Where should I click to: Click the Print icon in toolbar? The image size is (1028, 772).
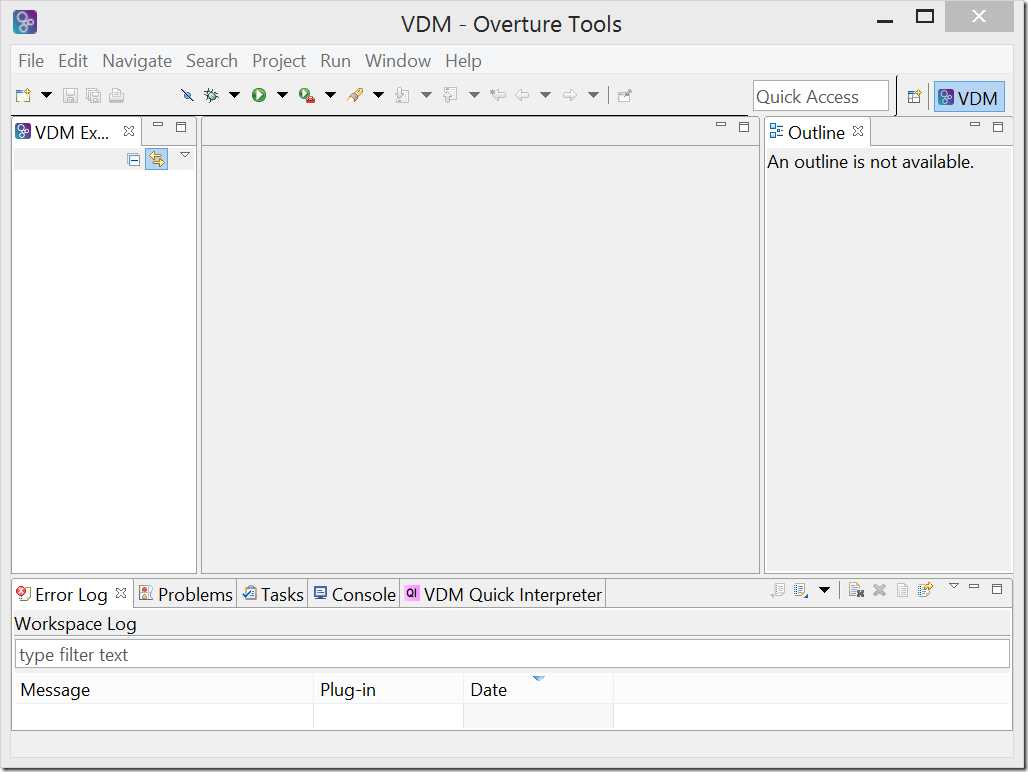117,96
